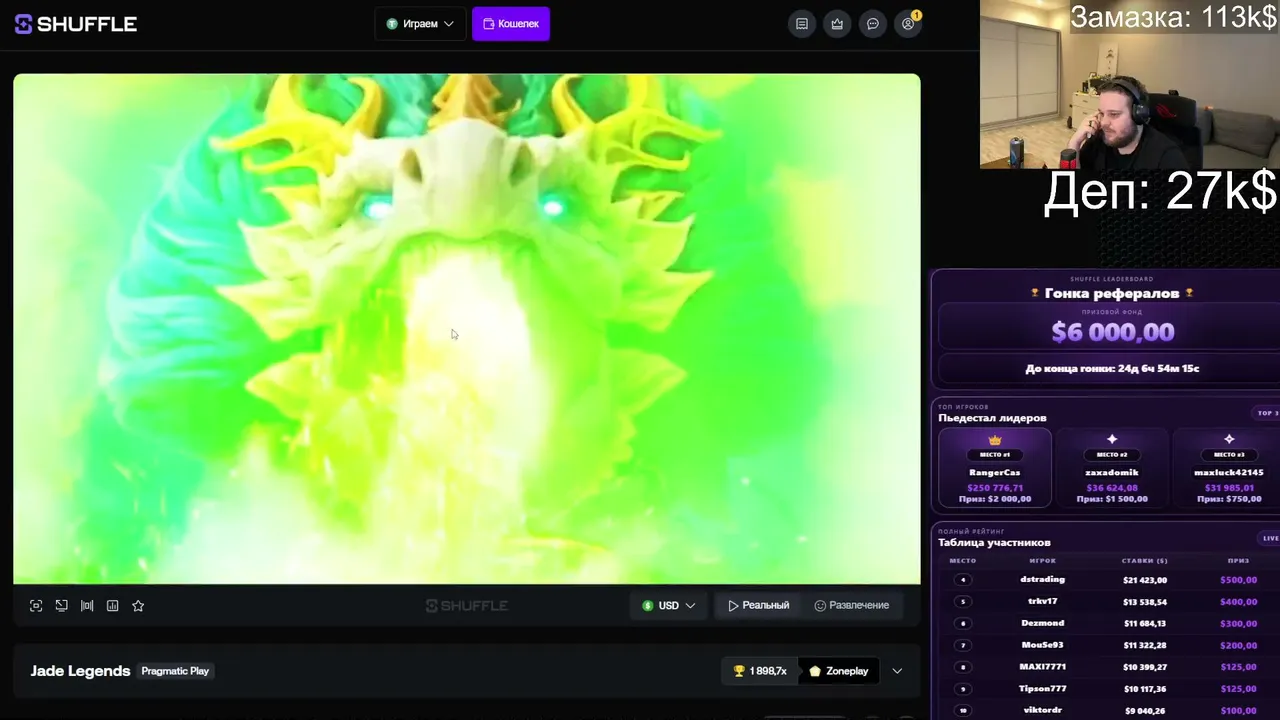Click the Гонка рефералов leaderboard title
Image resolution: width=1280 pixels, height=720 pixels.
[1112, 293]
